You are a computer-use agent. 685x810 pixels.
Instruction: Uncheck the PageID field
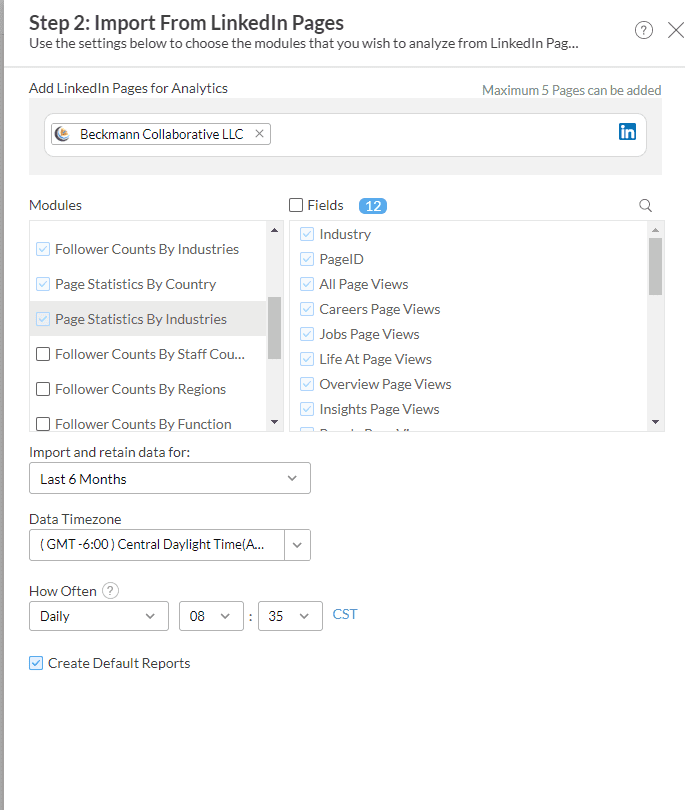[306, 258]
